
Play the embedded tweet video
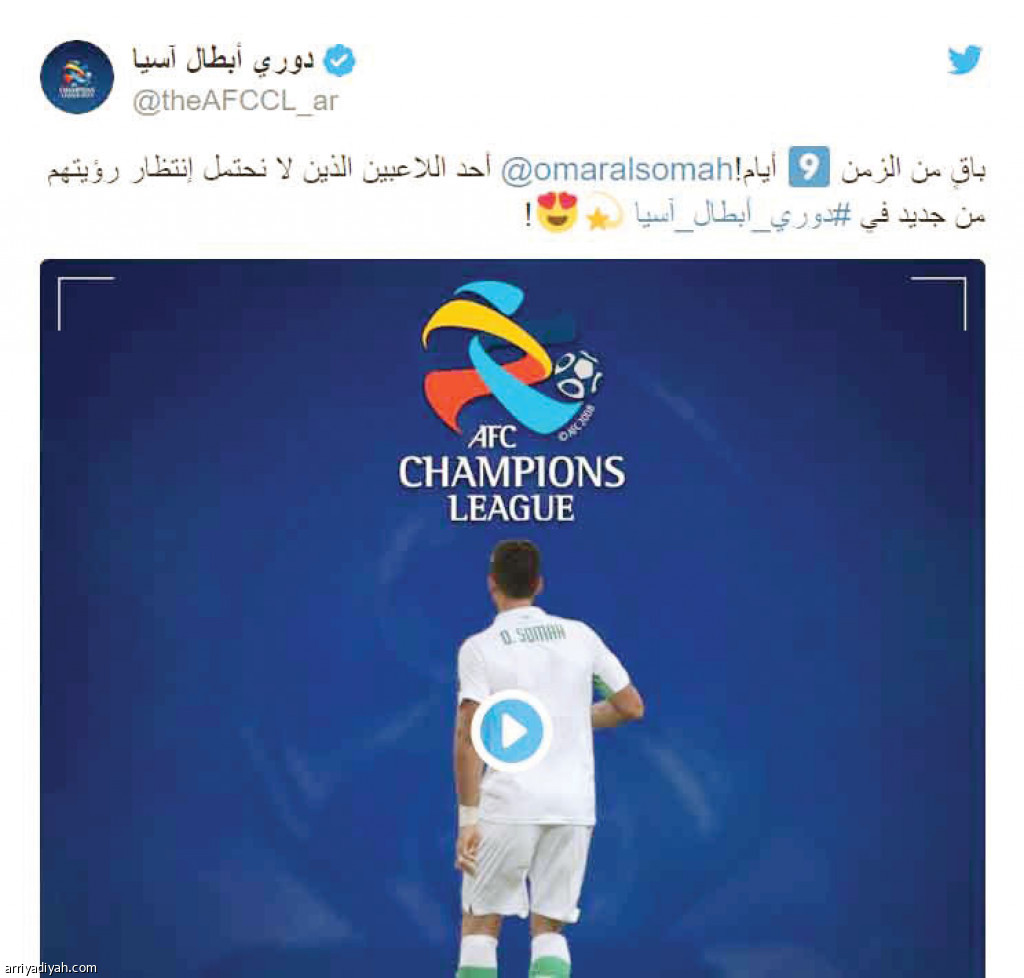coord(511,731)
